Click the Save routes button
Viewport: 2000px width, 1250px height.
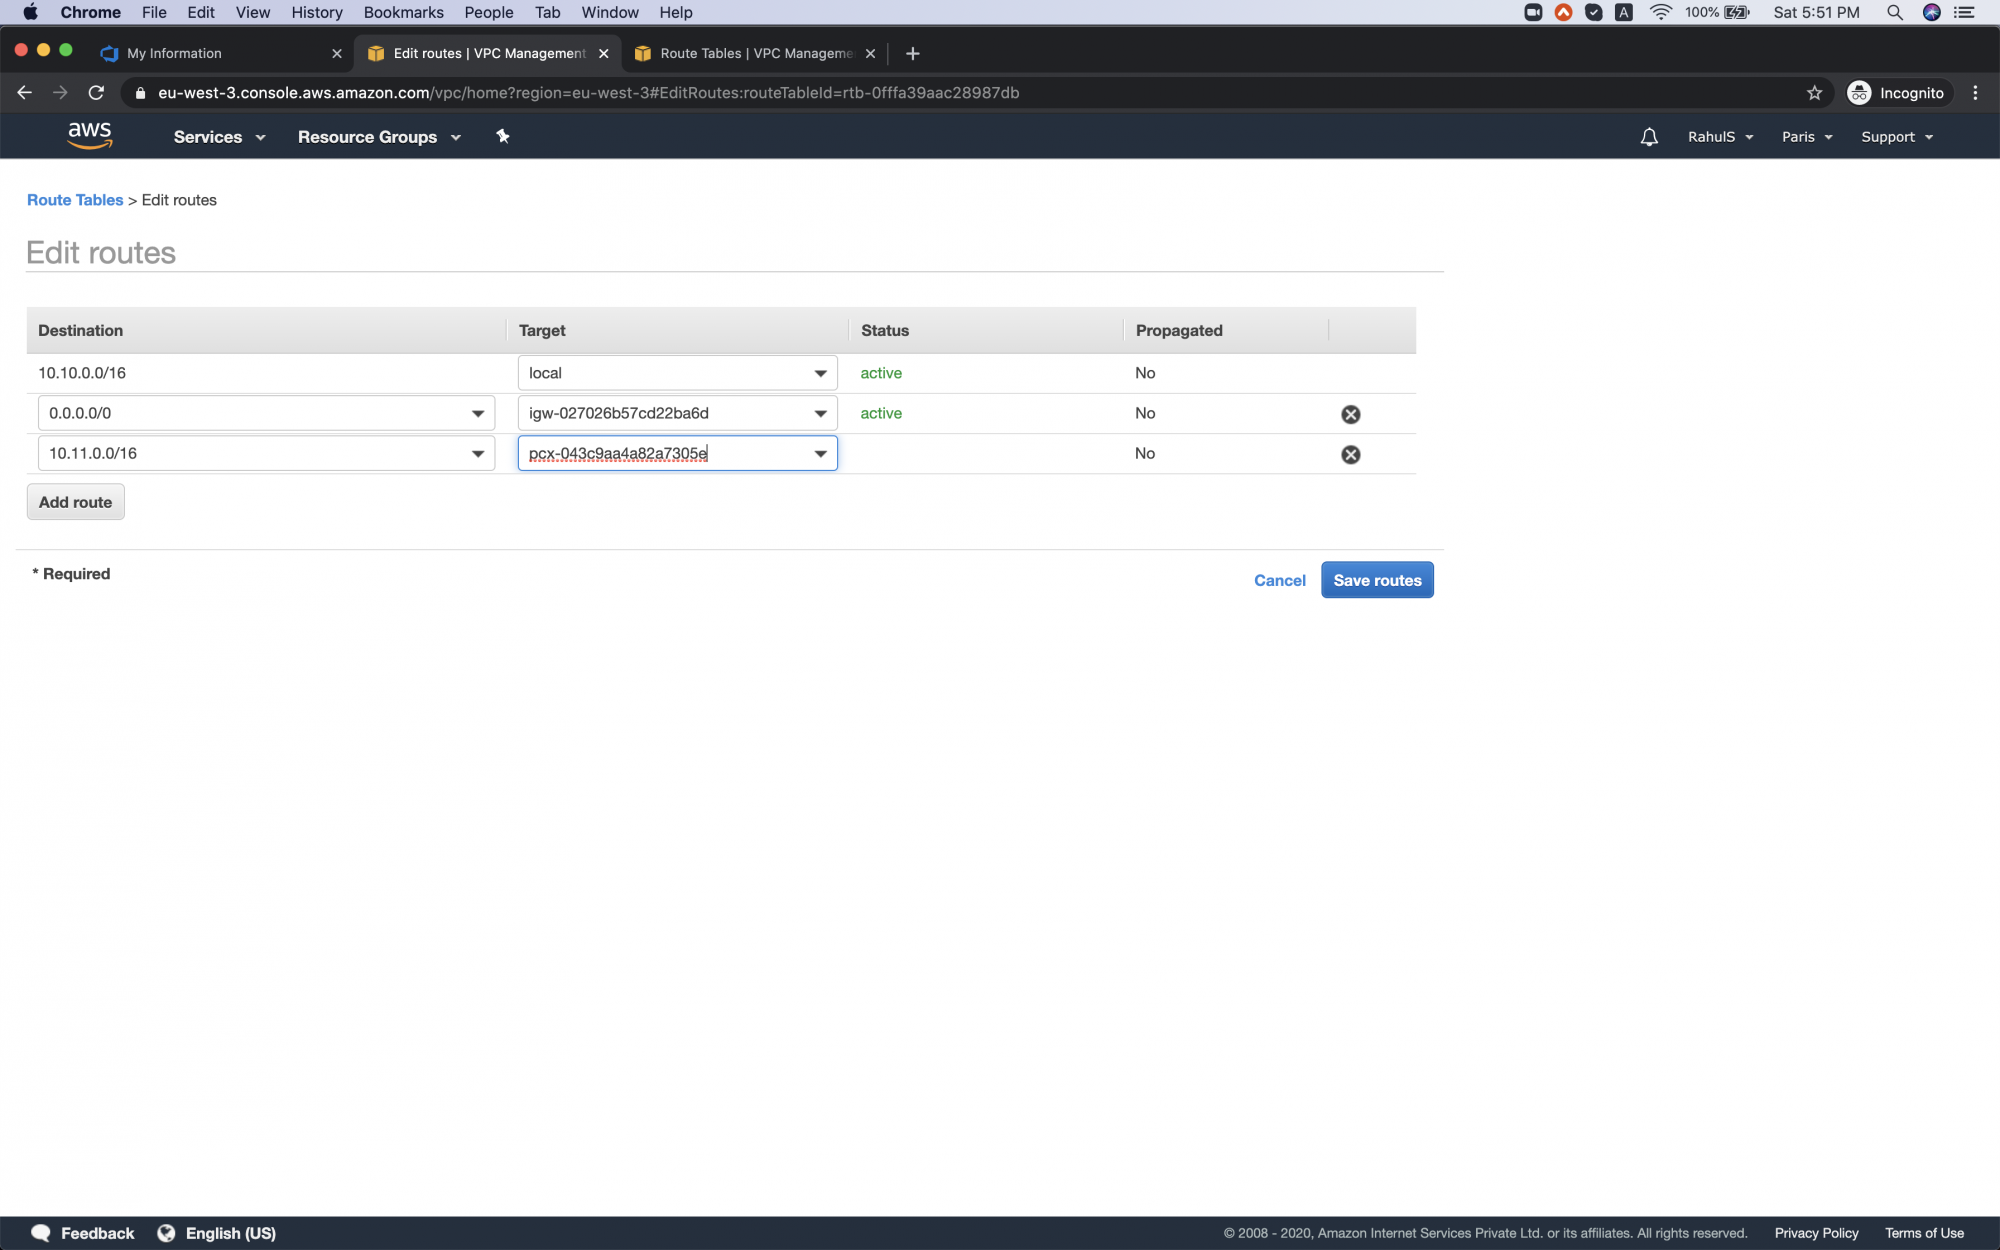point(1377,580)
